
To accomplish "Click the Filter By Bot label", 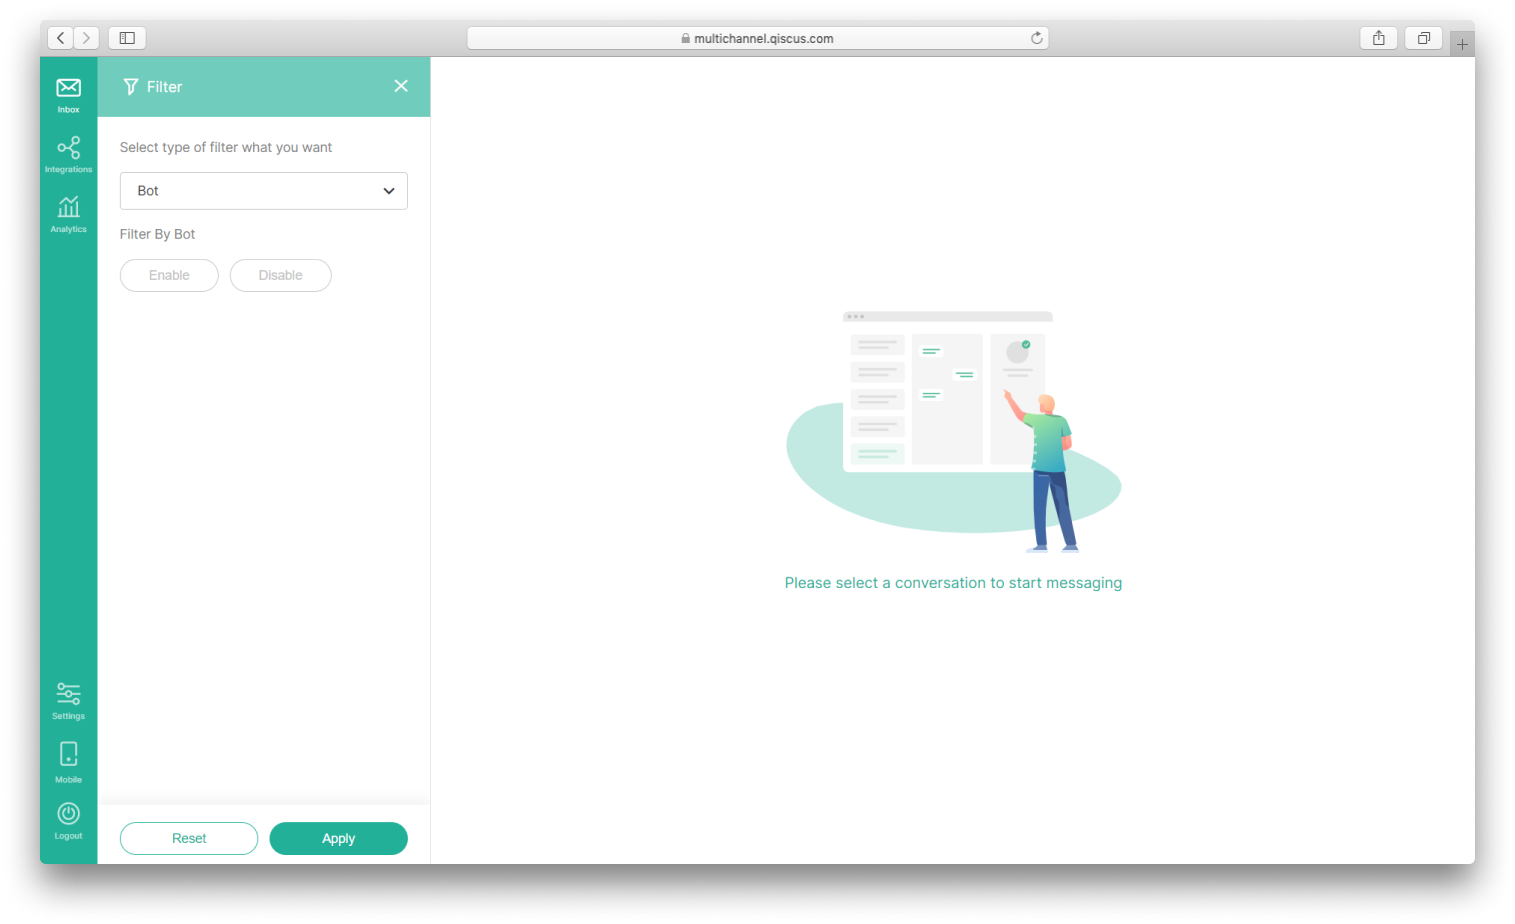I will (x=157, y=234).
